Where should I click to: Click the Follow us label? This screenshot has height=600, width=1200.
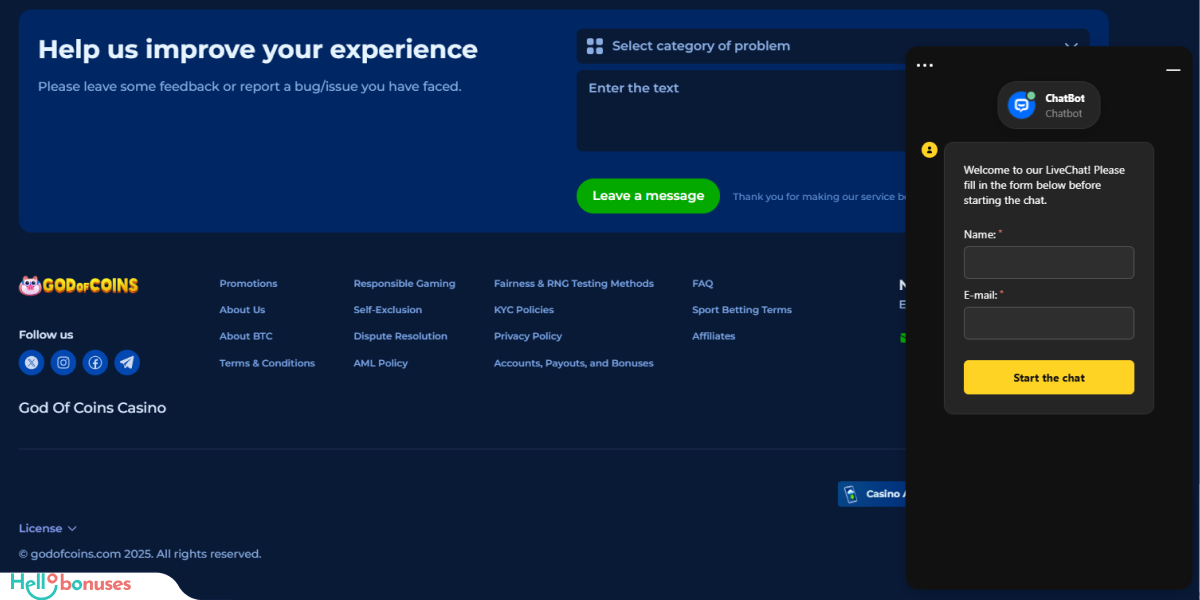pos(46,335)
